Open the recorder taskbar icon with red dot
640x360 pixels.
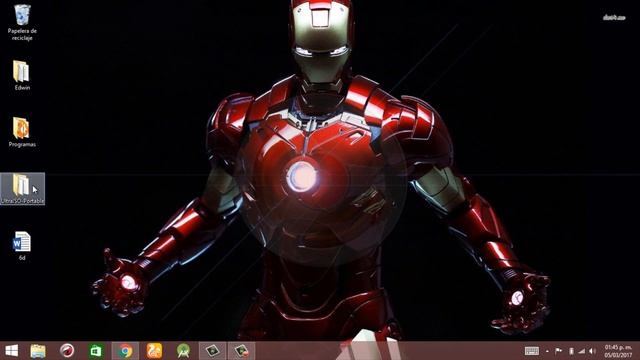click(x=241, y=351)
